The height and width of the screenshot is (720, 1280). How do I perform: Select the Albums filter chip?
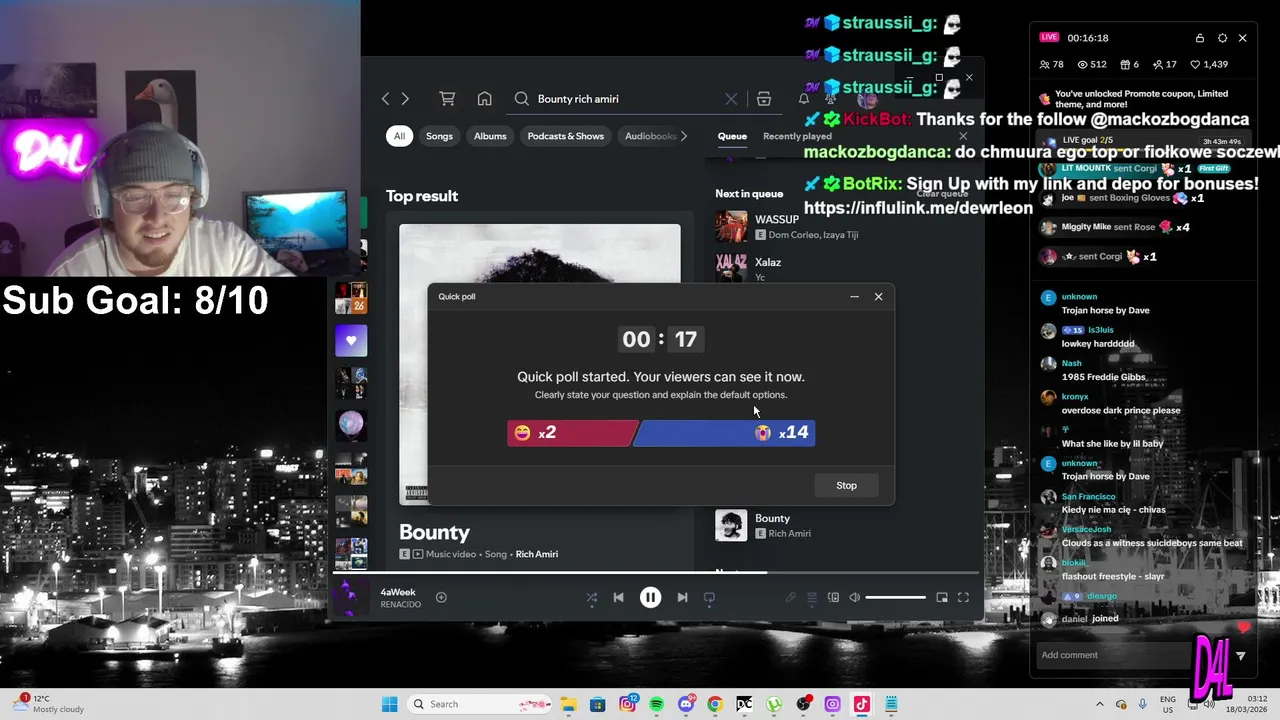click(490, 136)
